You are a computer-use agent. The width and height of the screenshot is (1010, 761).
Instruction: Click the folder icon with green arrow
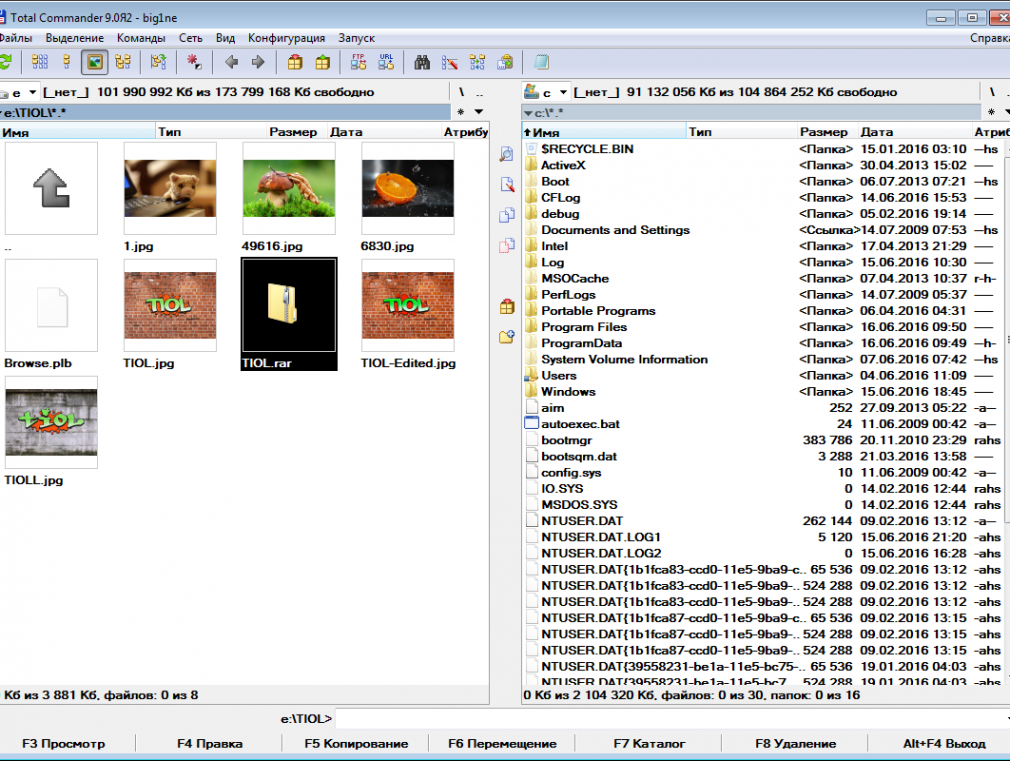[158, 62]
